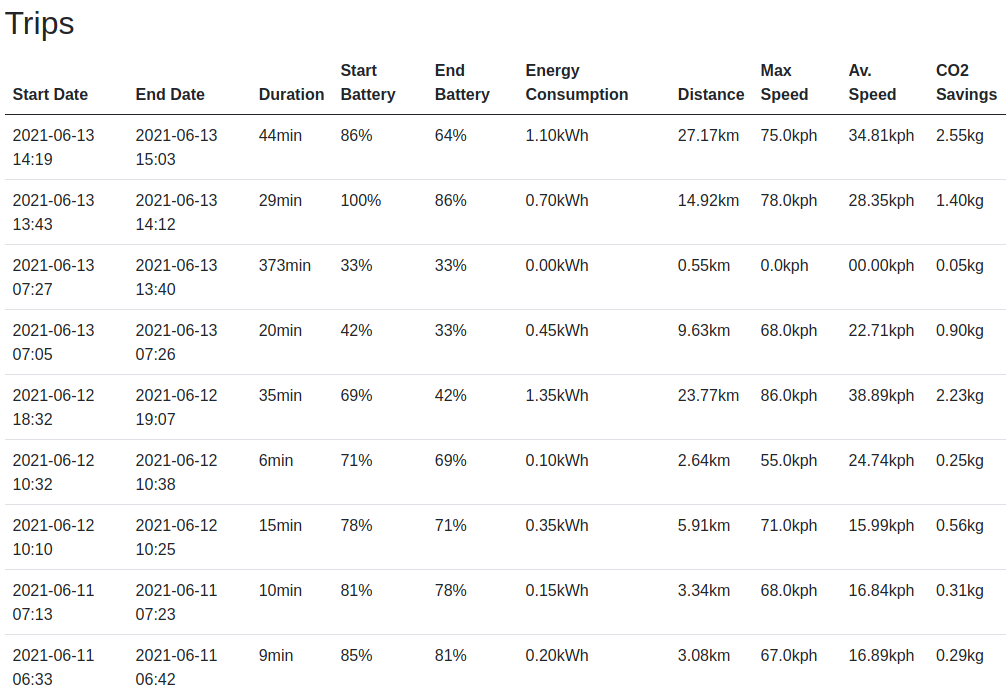
Task: Click the 373min duration cell
Action: (x=285, y=266)
